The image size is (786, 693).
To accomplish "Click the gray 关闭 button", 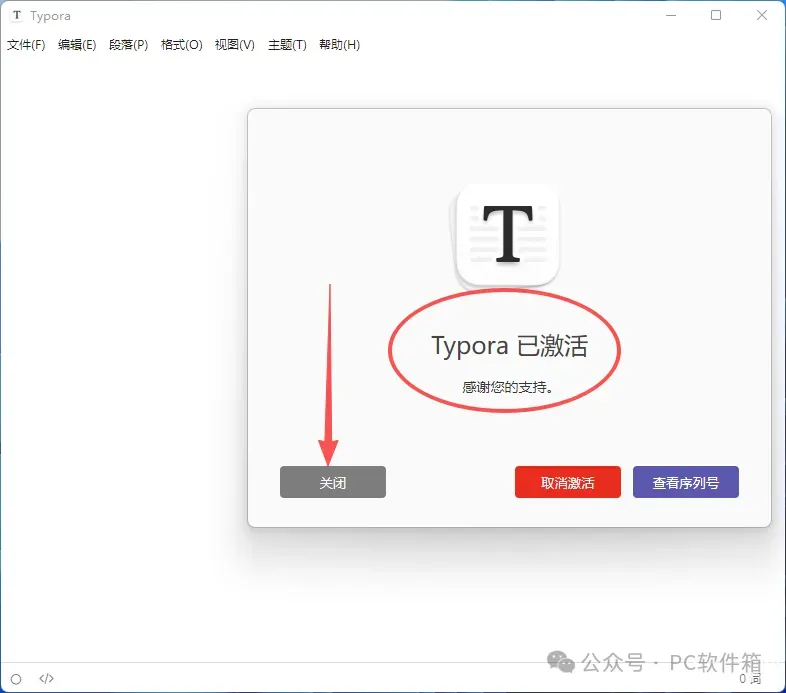I will [x=333, y=482].
